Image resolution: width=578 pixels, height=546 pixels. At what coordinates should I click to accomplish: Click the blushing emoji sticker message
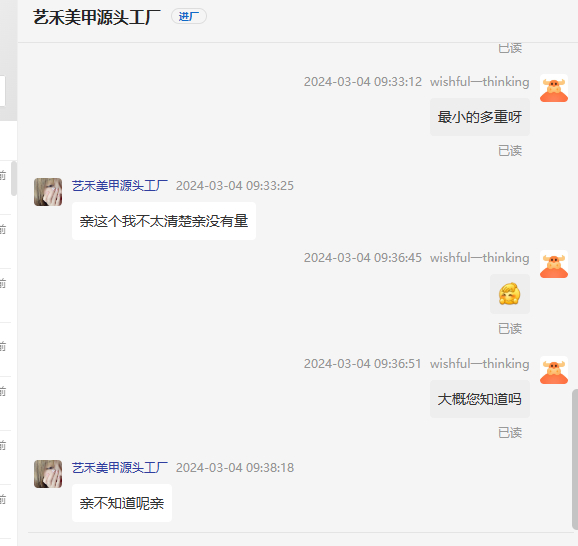510,294
